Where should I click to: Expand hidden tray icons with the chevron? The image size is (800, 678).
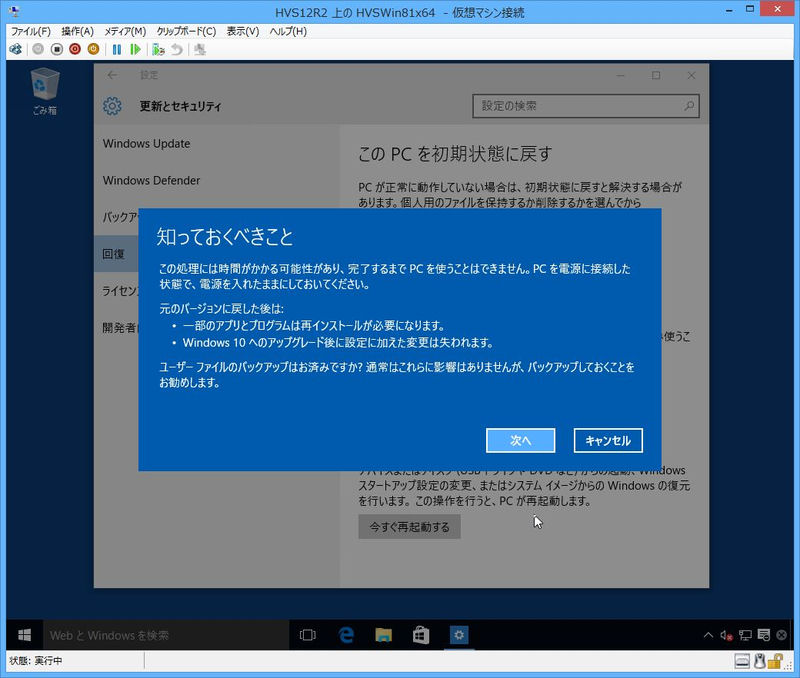point(708,635)
